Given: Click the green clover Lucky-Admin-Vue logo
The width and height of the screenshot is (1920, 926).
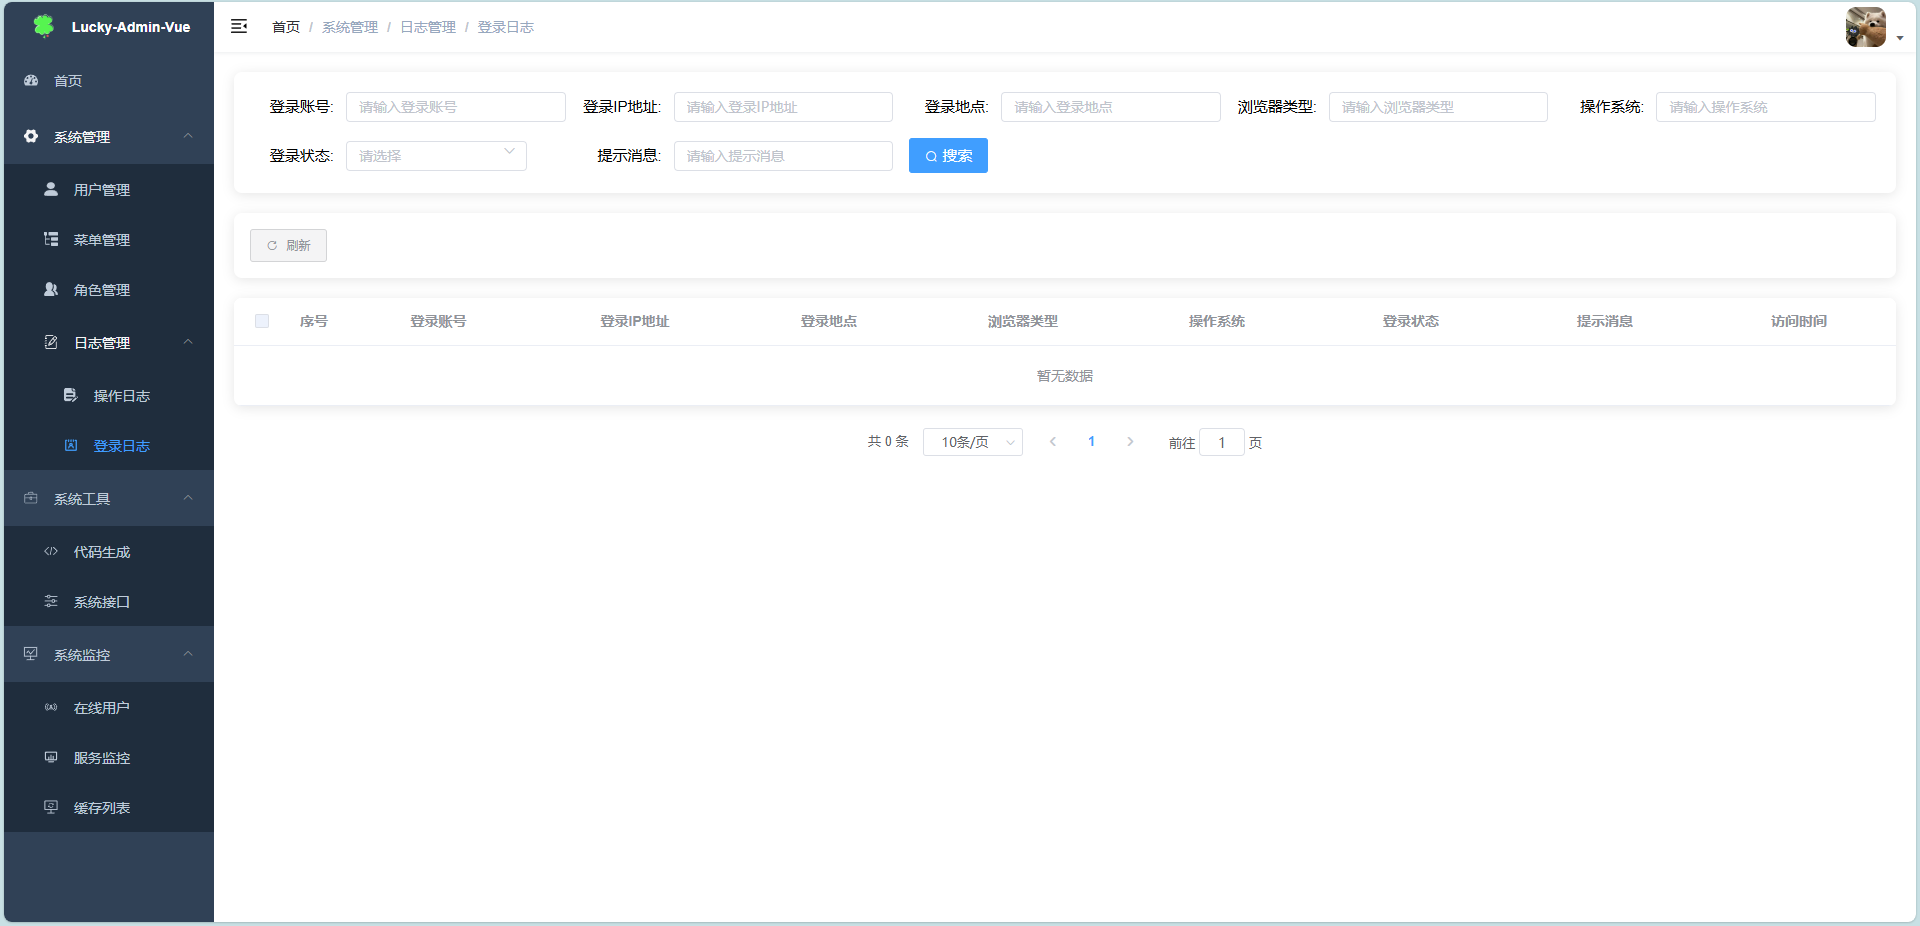Looking at the screenshot, I should point(43,26).
